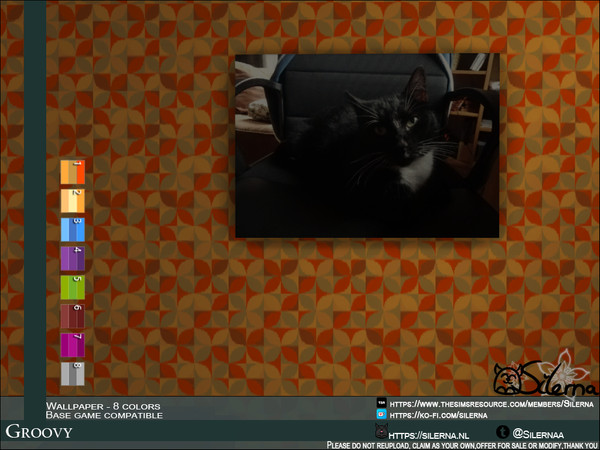The height and width of the screenshot is (450, 600).
Task: Select gray color swatch number 8
Action: [x=72, y=373]
